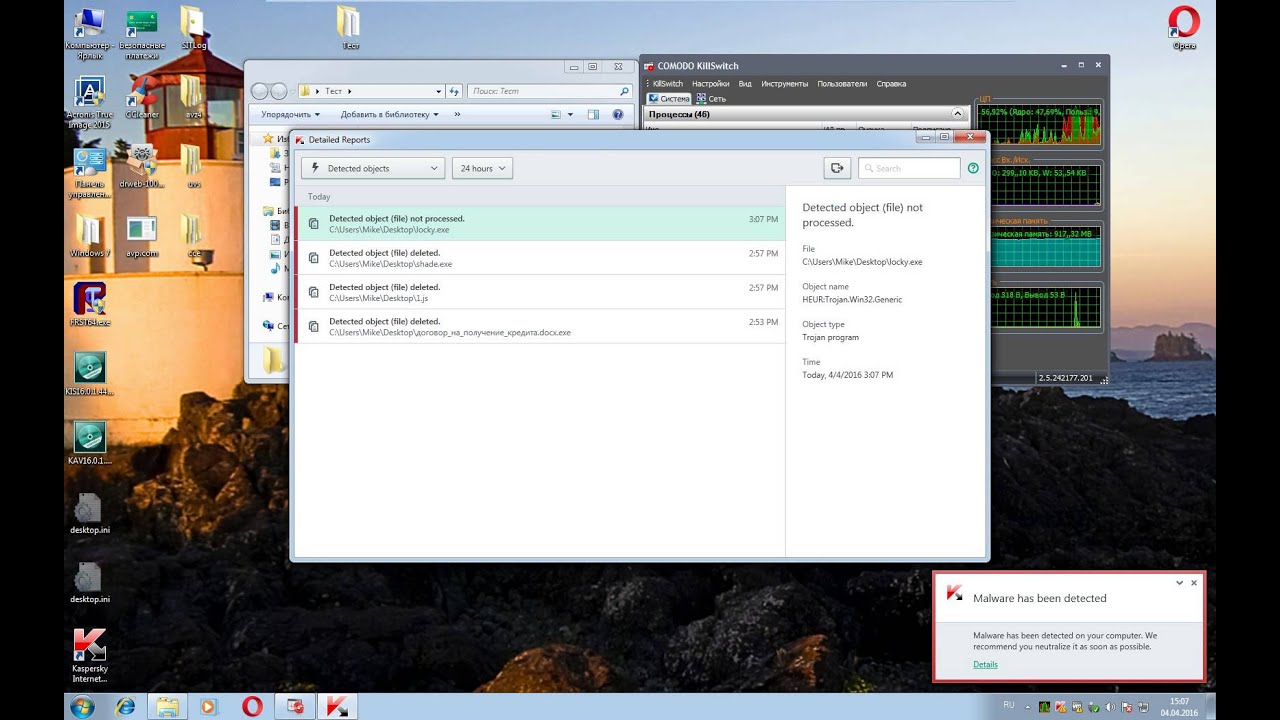Open the Настройки menu in KillSwitch
Image resolution: width=1280 pixels, height=720 pixels.
(710, 84)
